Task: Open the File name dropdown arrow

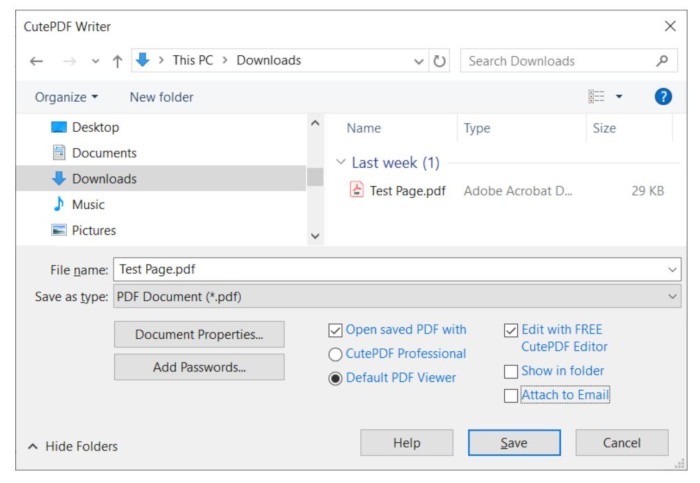Action: point(672,270)
